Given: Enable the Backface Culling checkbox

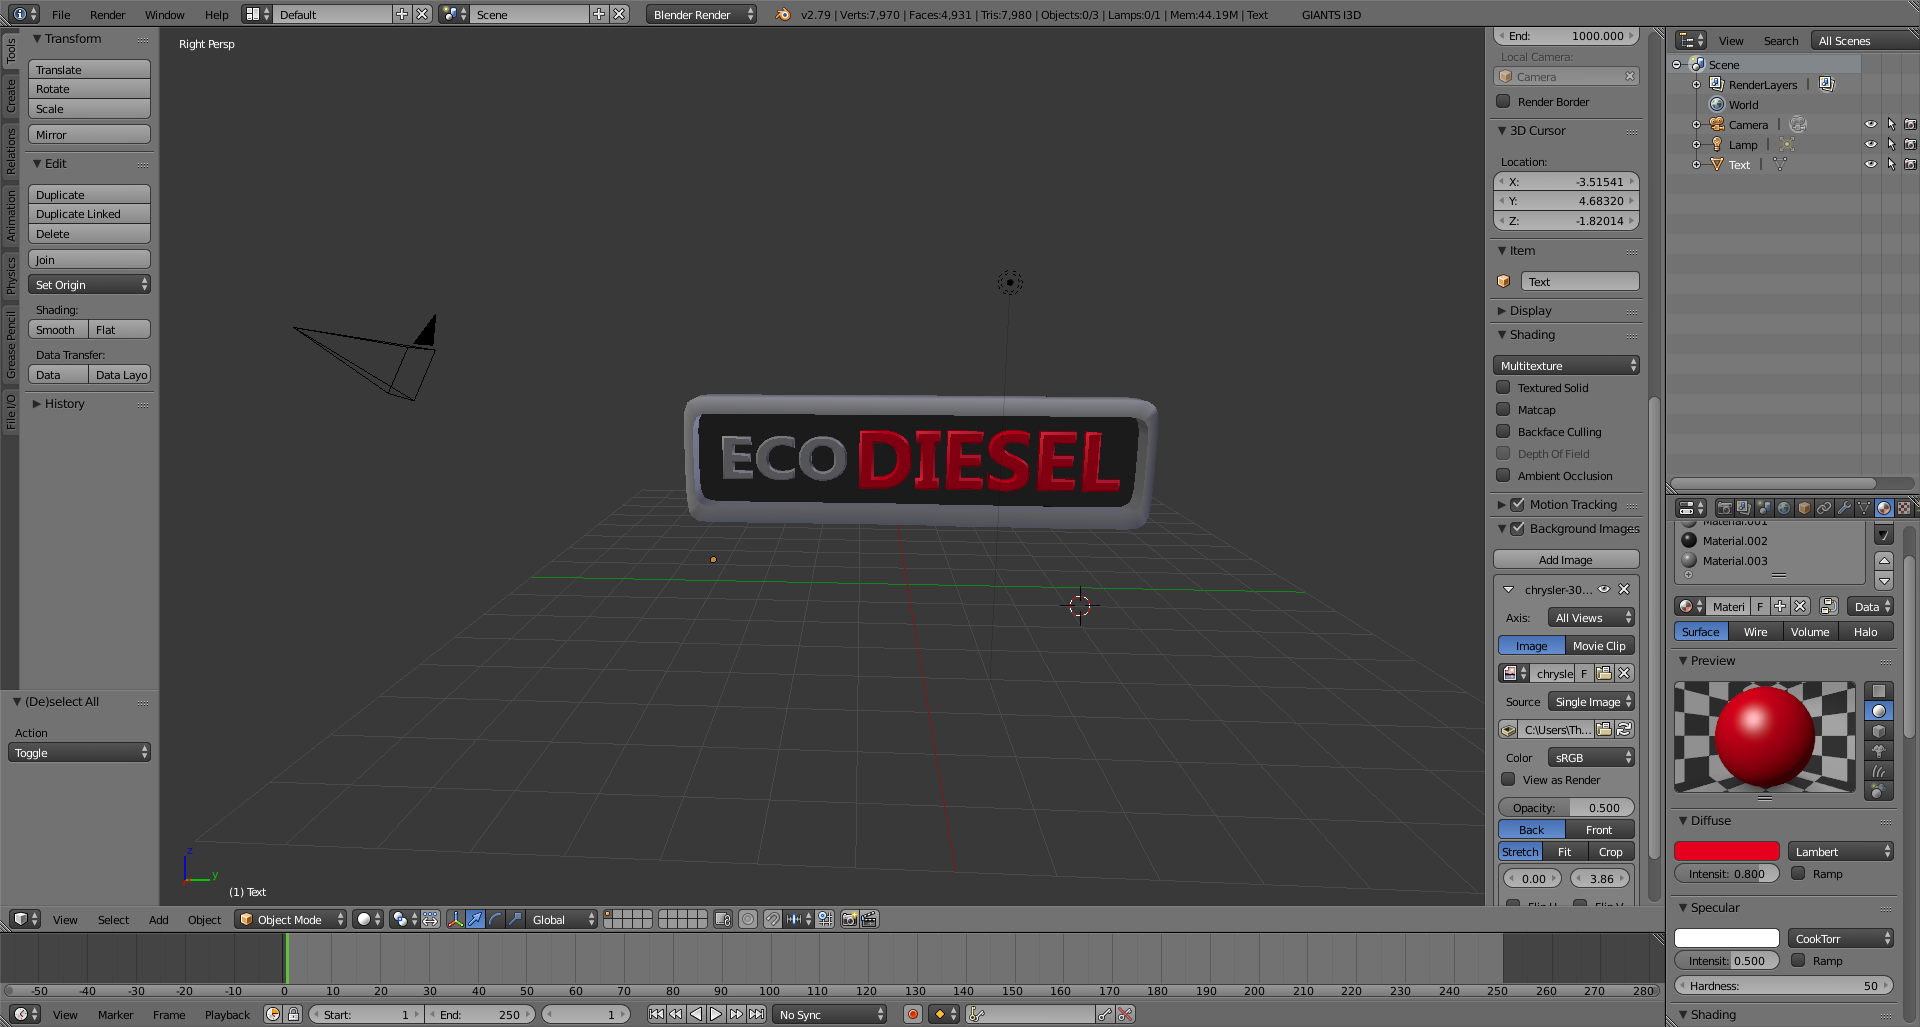Looking at the screenshot, I should pyautogui.click(x=1503, y=432).
